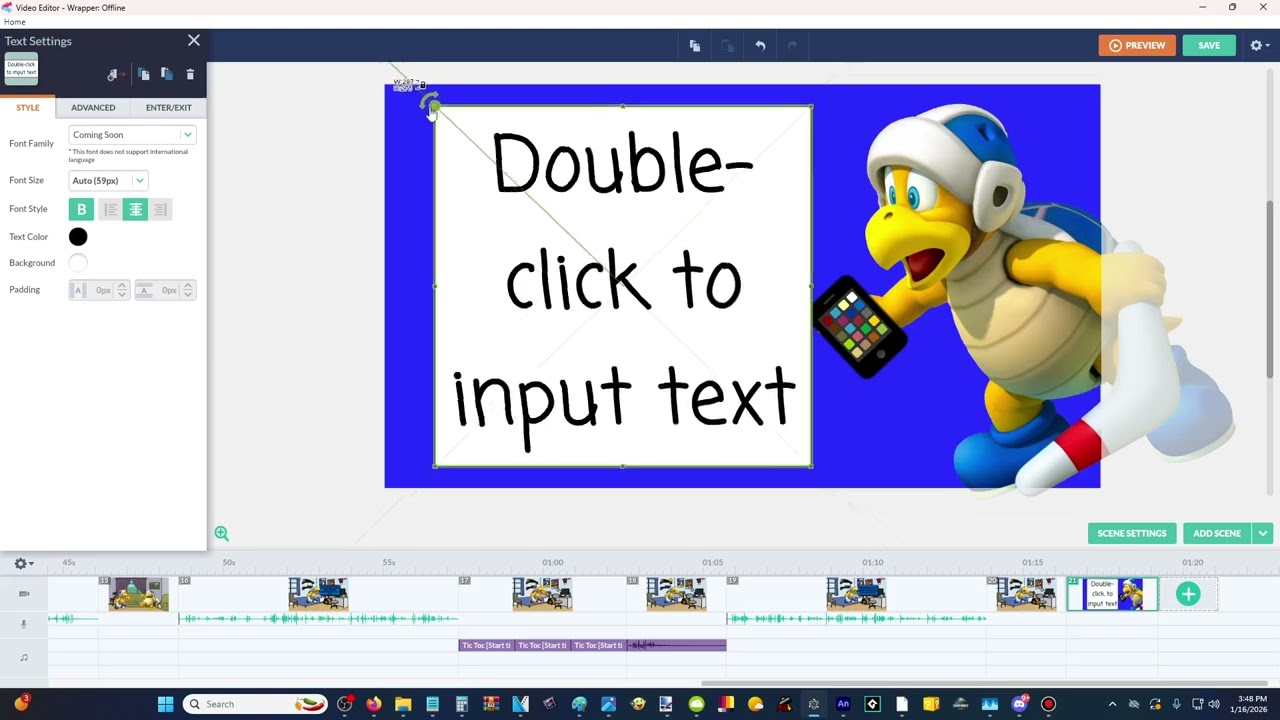The width and height of the screenshot is (1280, 720).
Task: Select scene 21 thumbnail with text
Action: point(1113,594)
